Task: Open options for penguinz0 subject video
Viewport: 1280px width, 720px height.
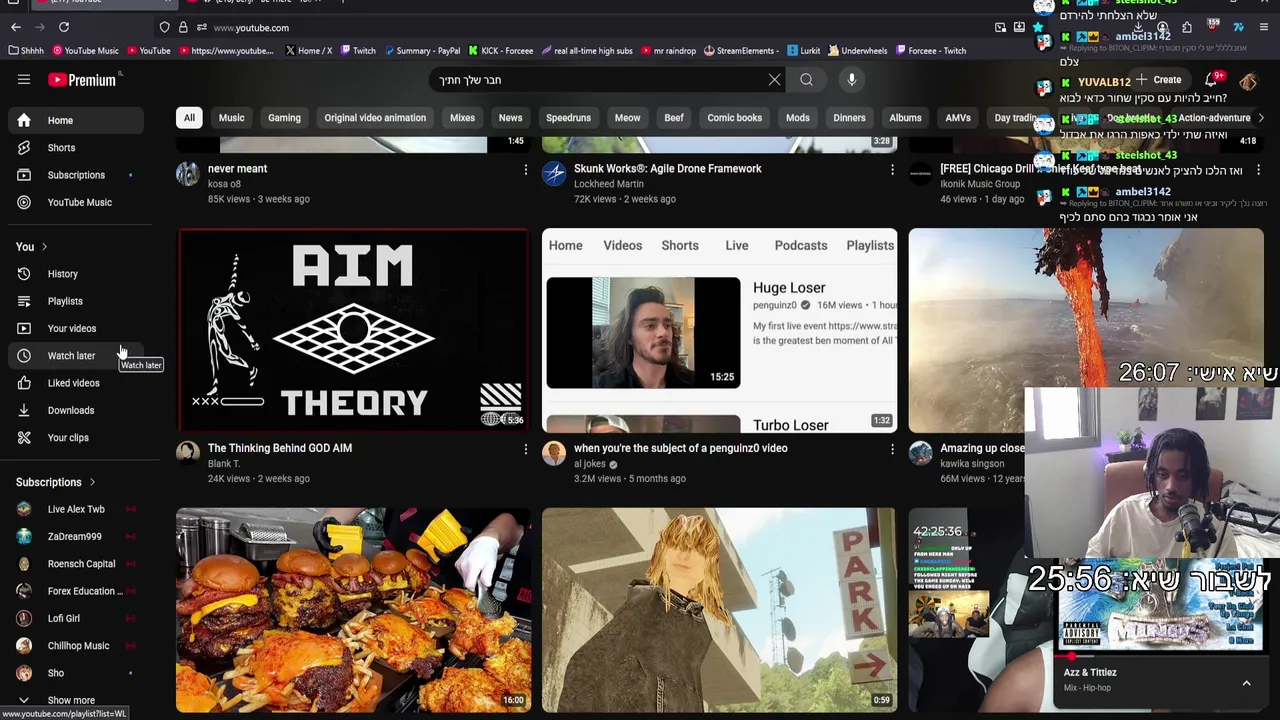Action: tap(892, 450)
